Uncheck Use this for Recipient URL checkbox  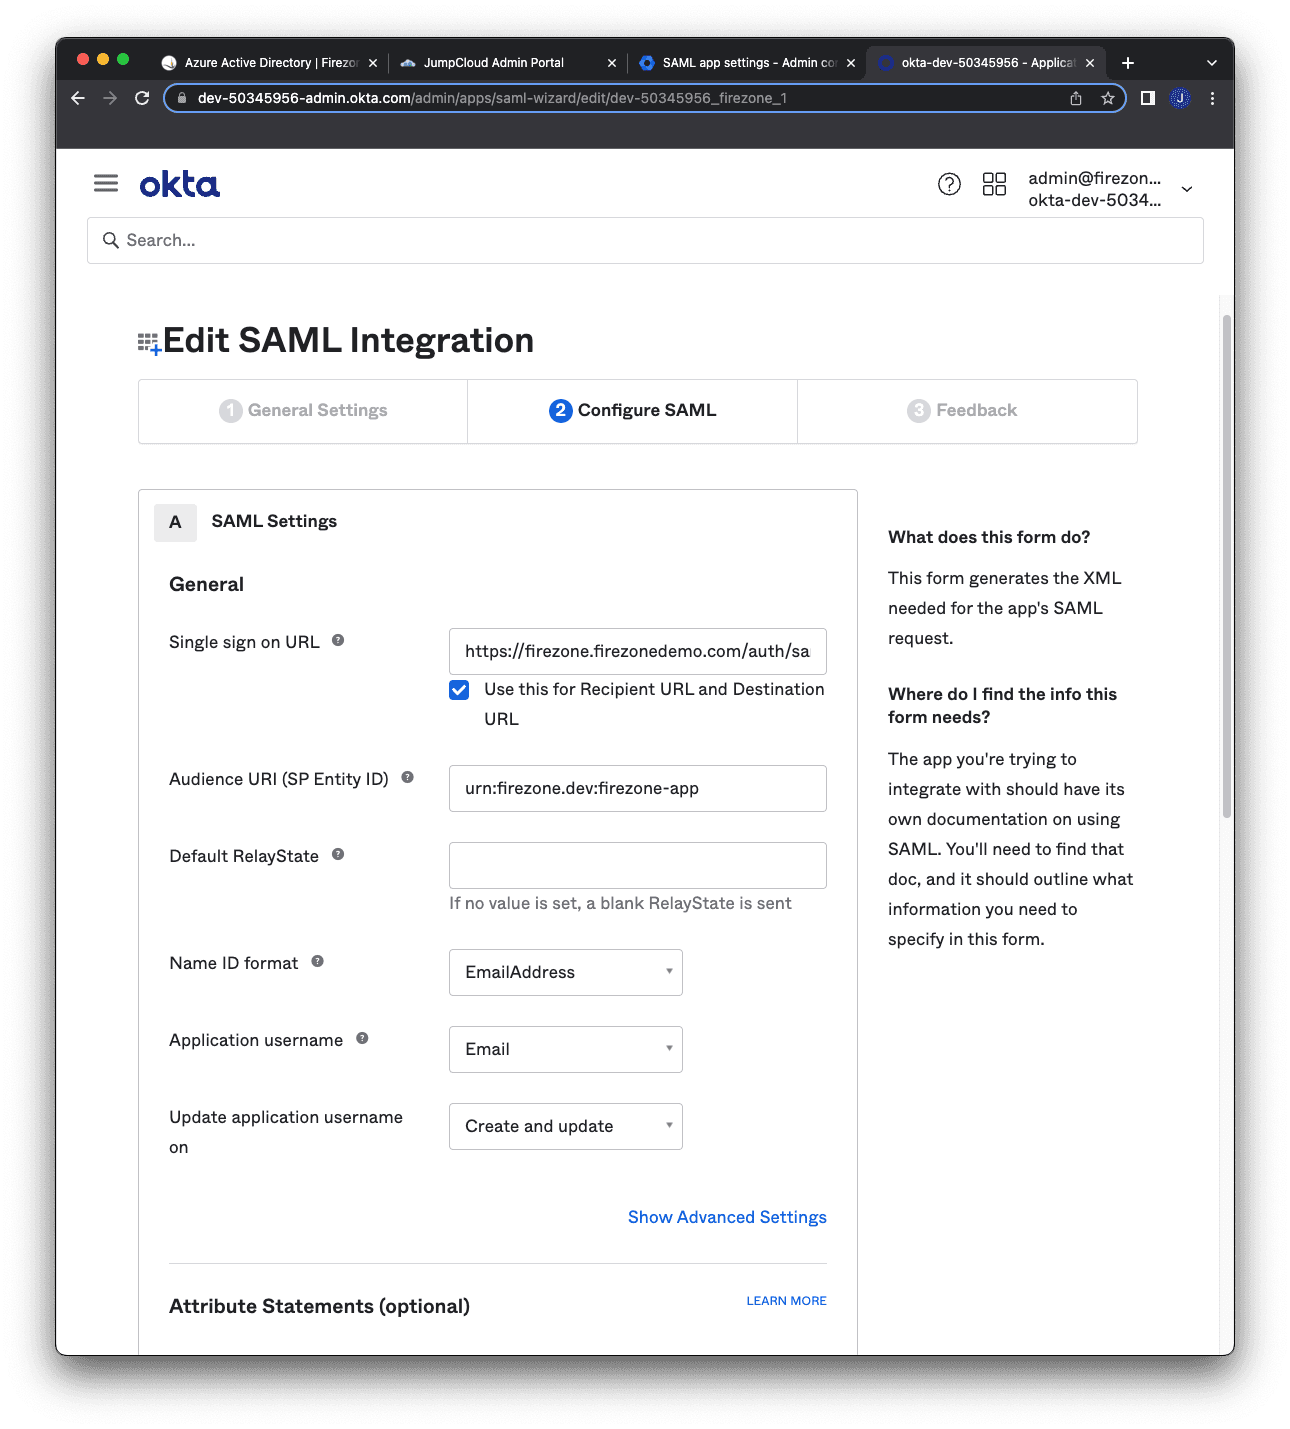[459, 690]
